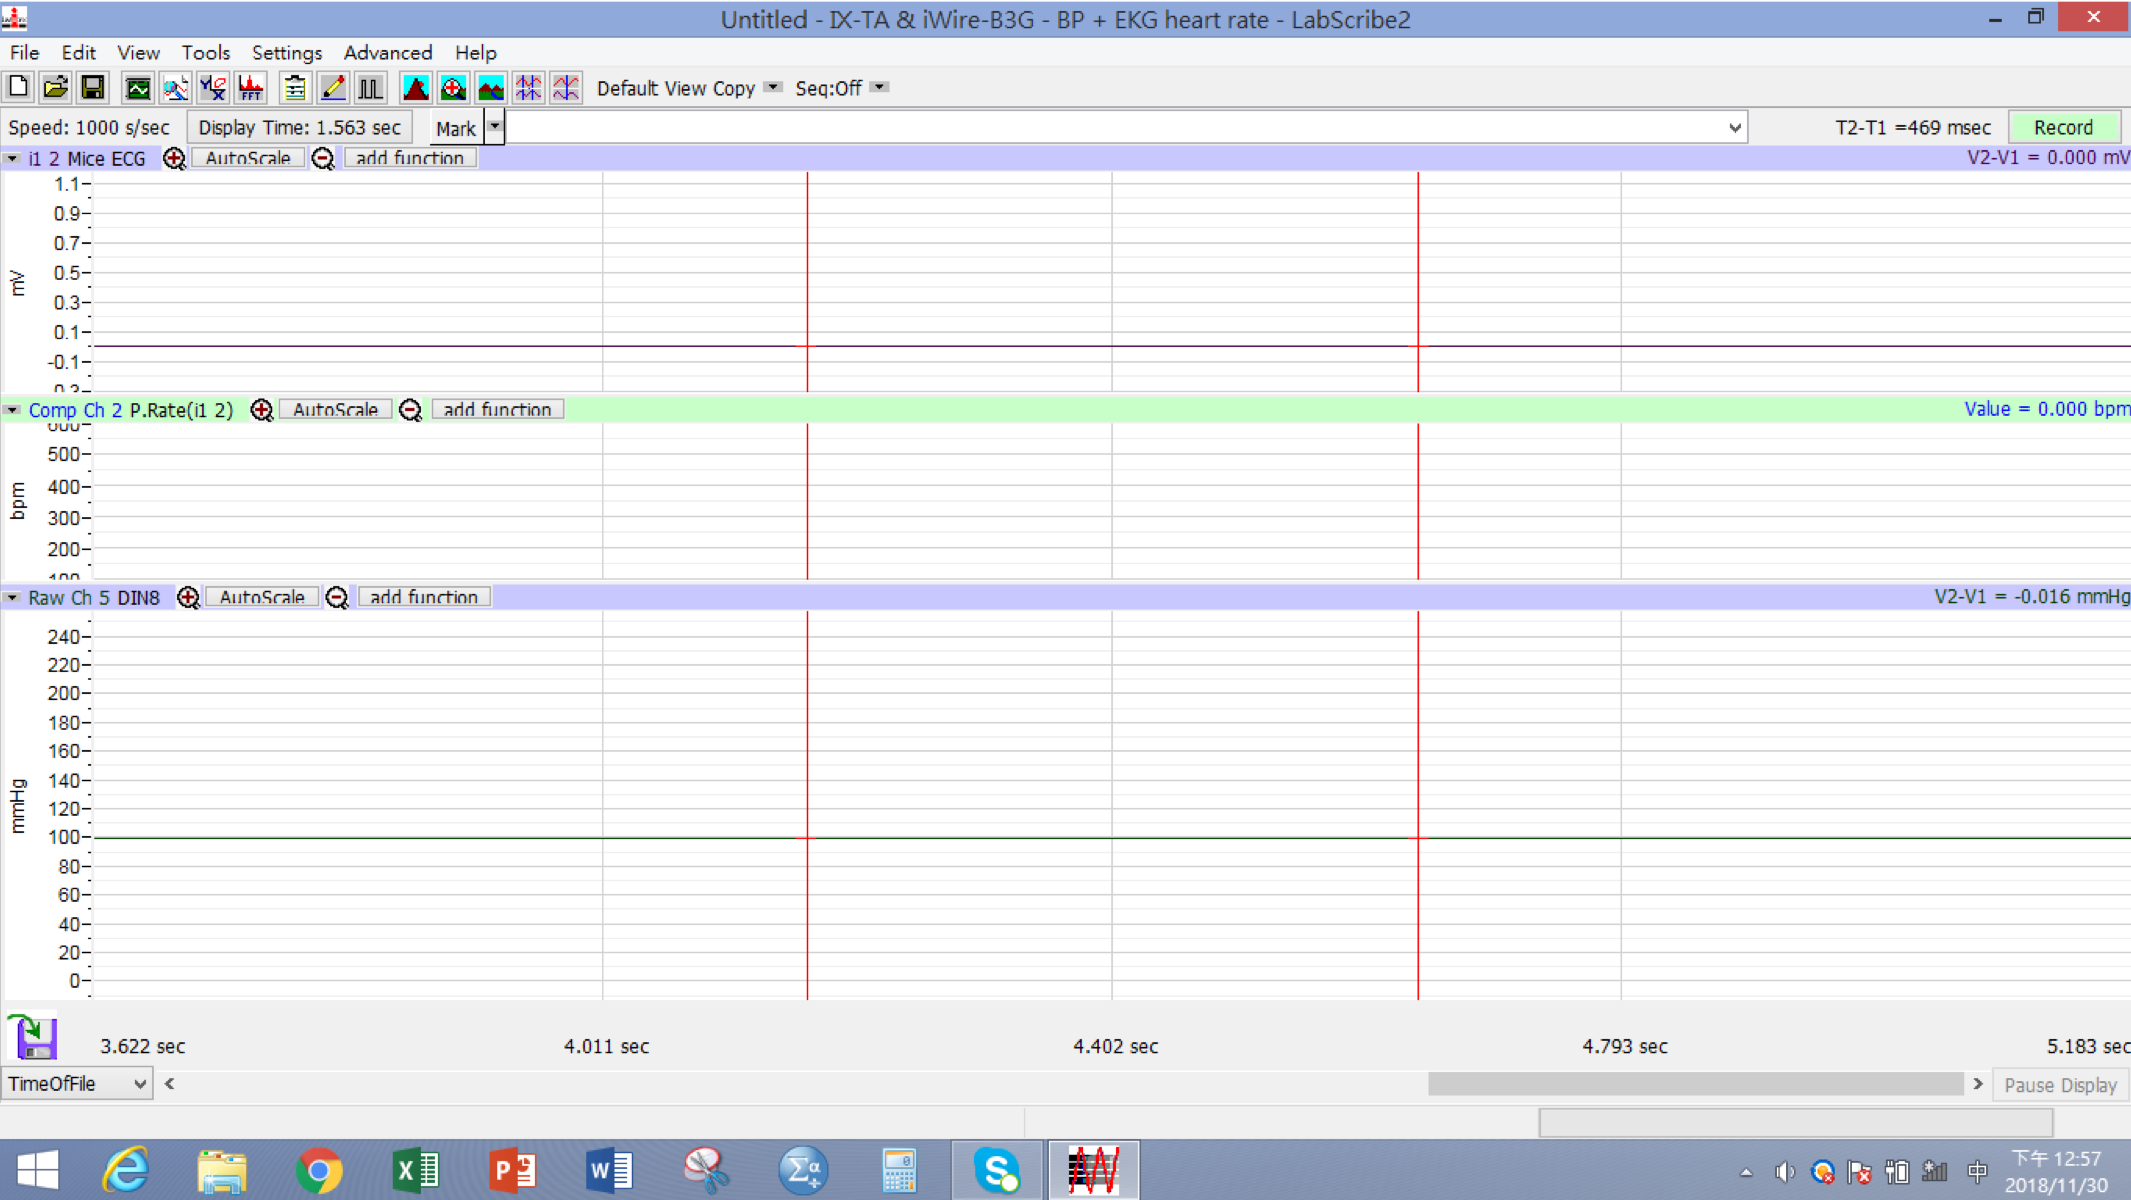The image size is (2131, 1200).
Task: Expand the Default View Copy dropdown
Action: pyautogui.click(x=773, y=87)
